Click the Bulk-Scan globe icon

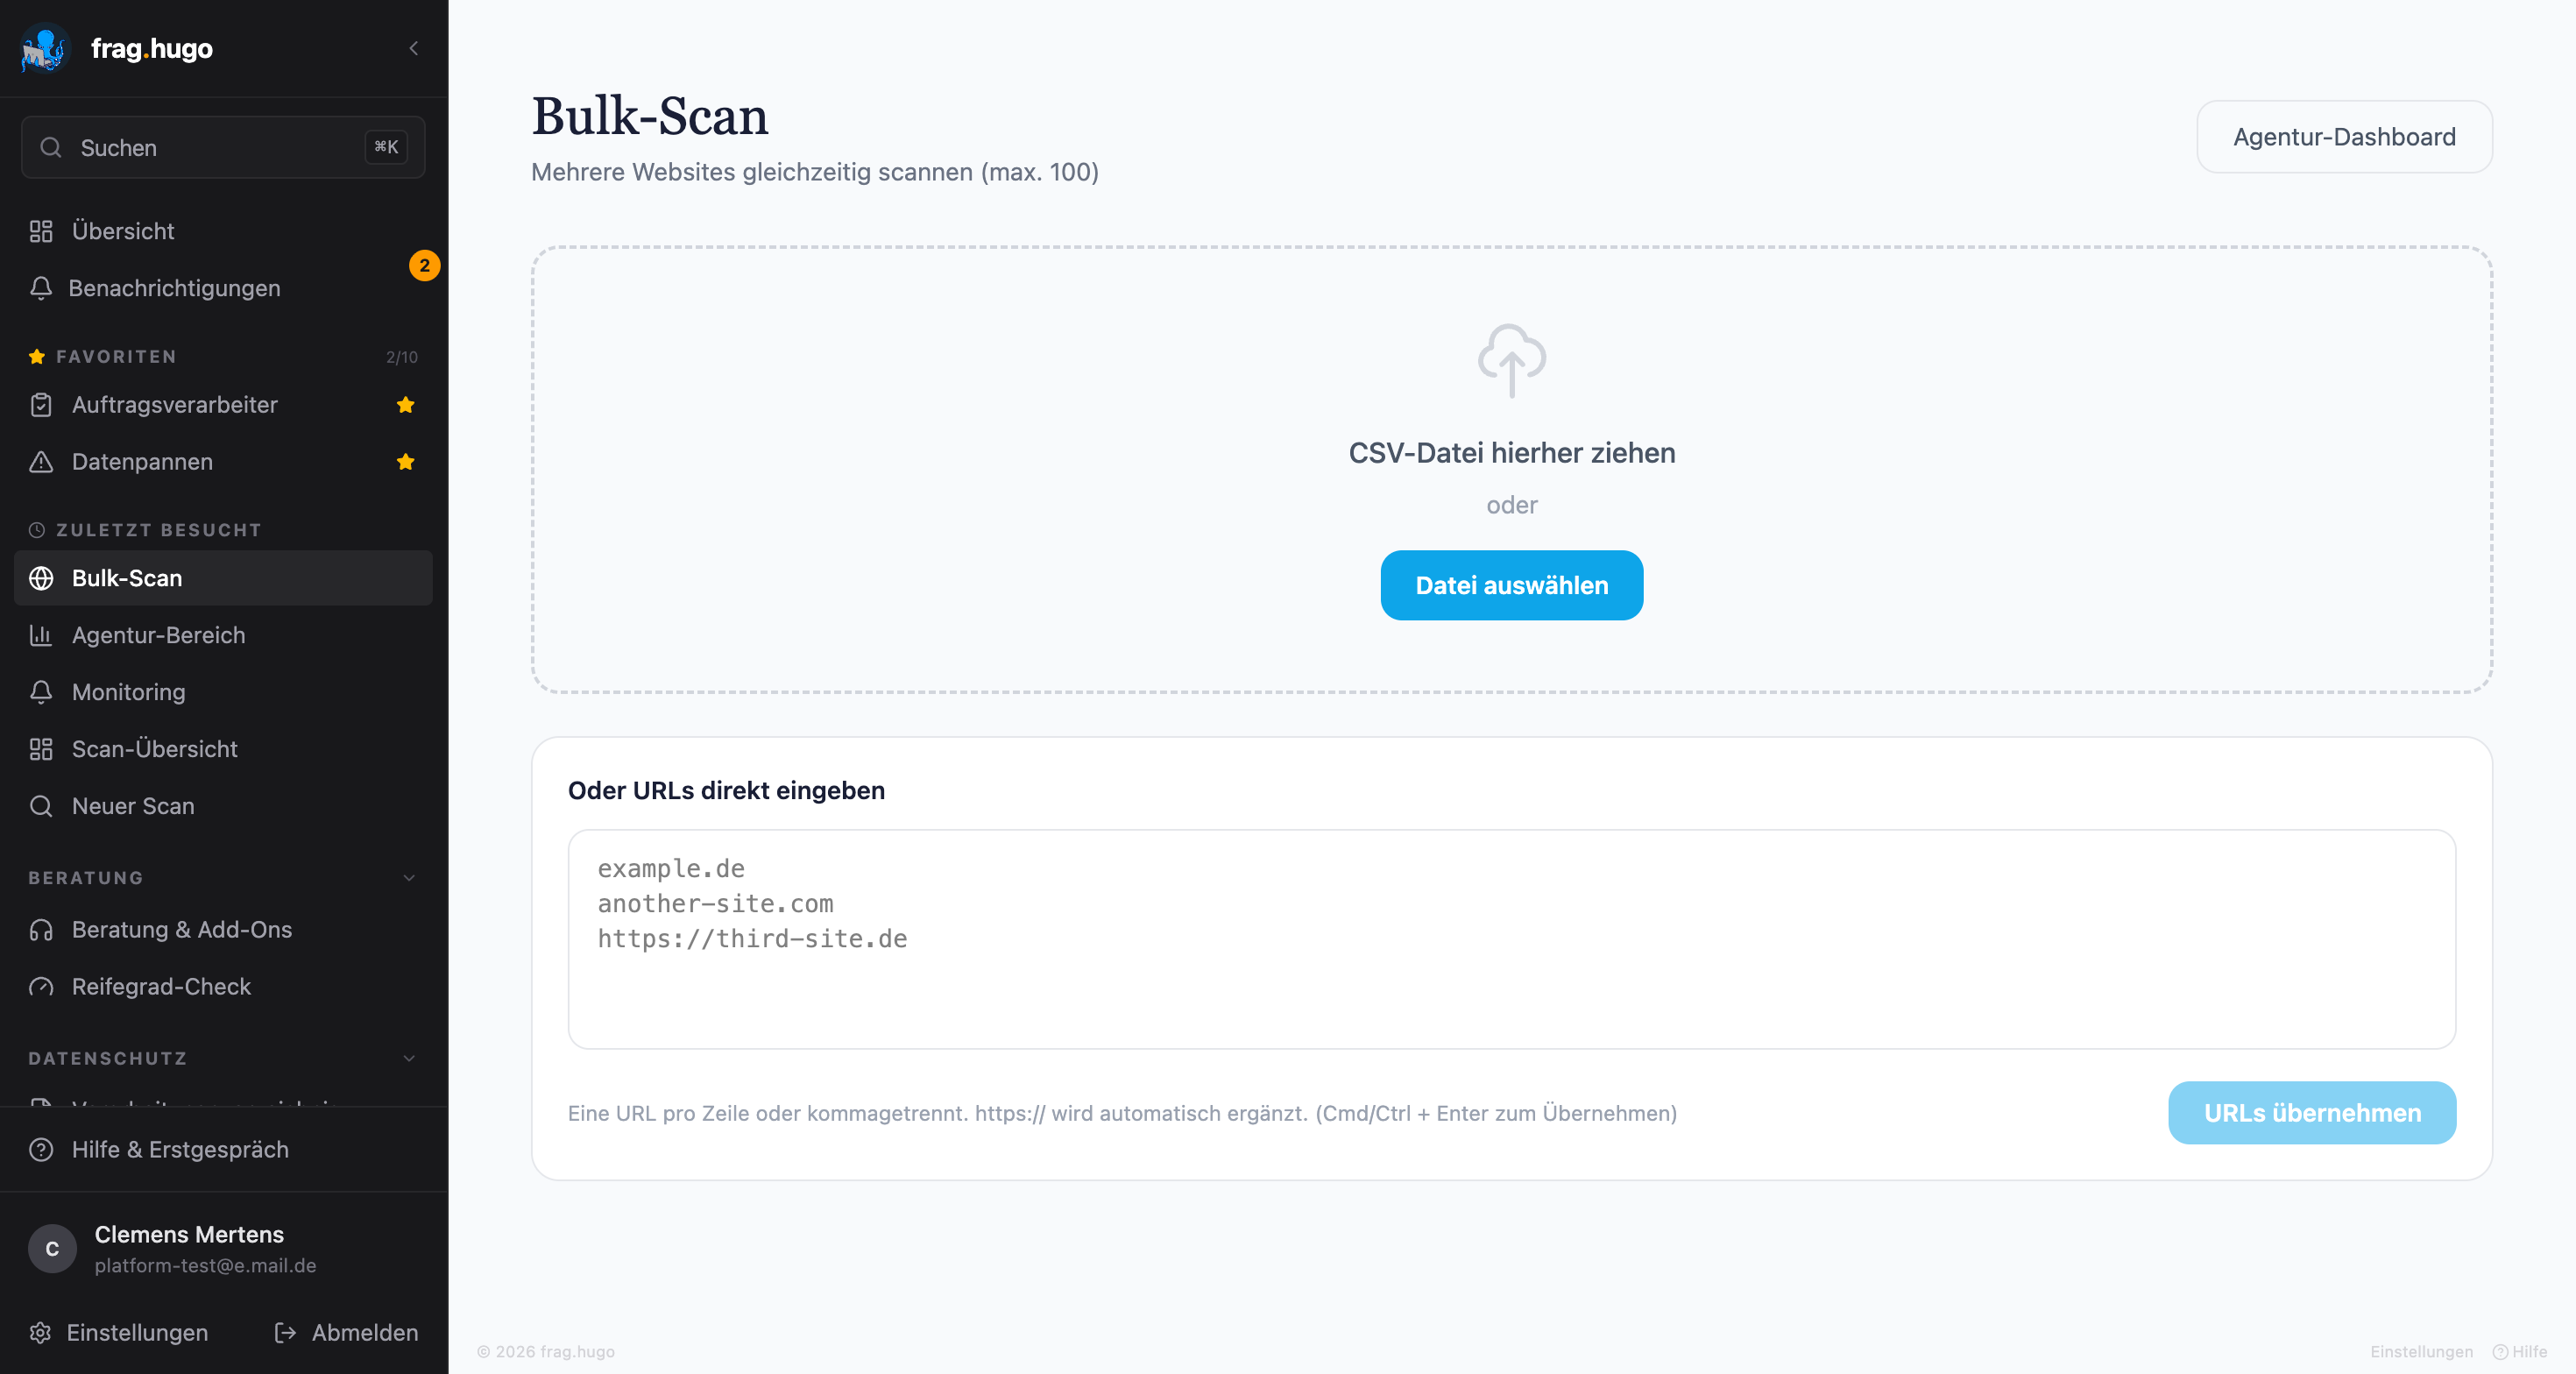point(41,578)
